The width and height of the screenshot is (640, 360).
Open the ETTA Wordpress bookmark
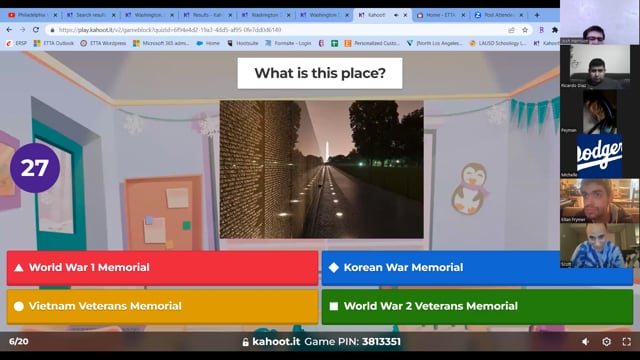[103, 43]
